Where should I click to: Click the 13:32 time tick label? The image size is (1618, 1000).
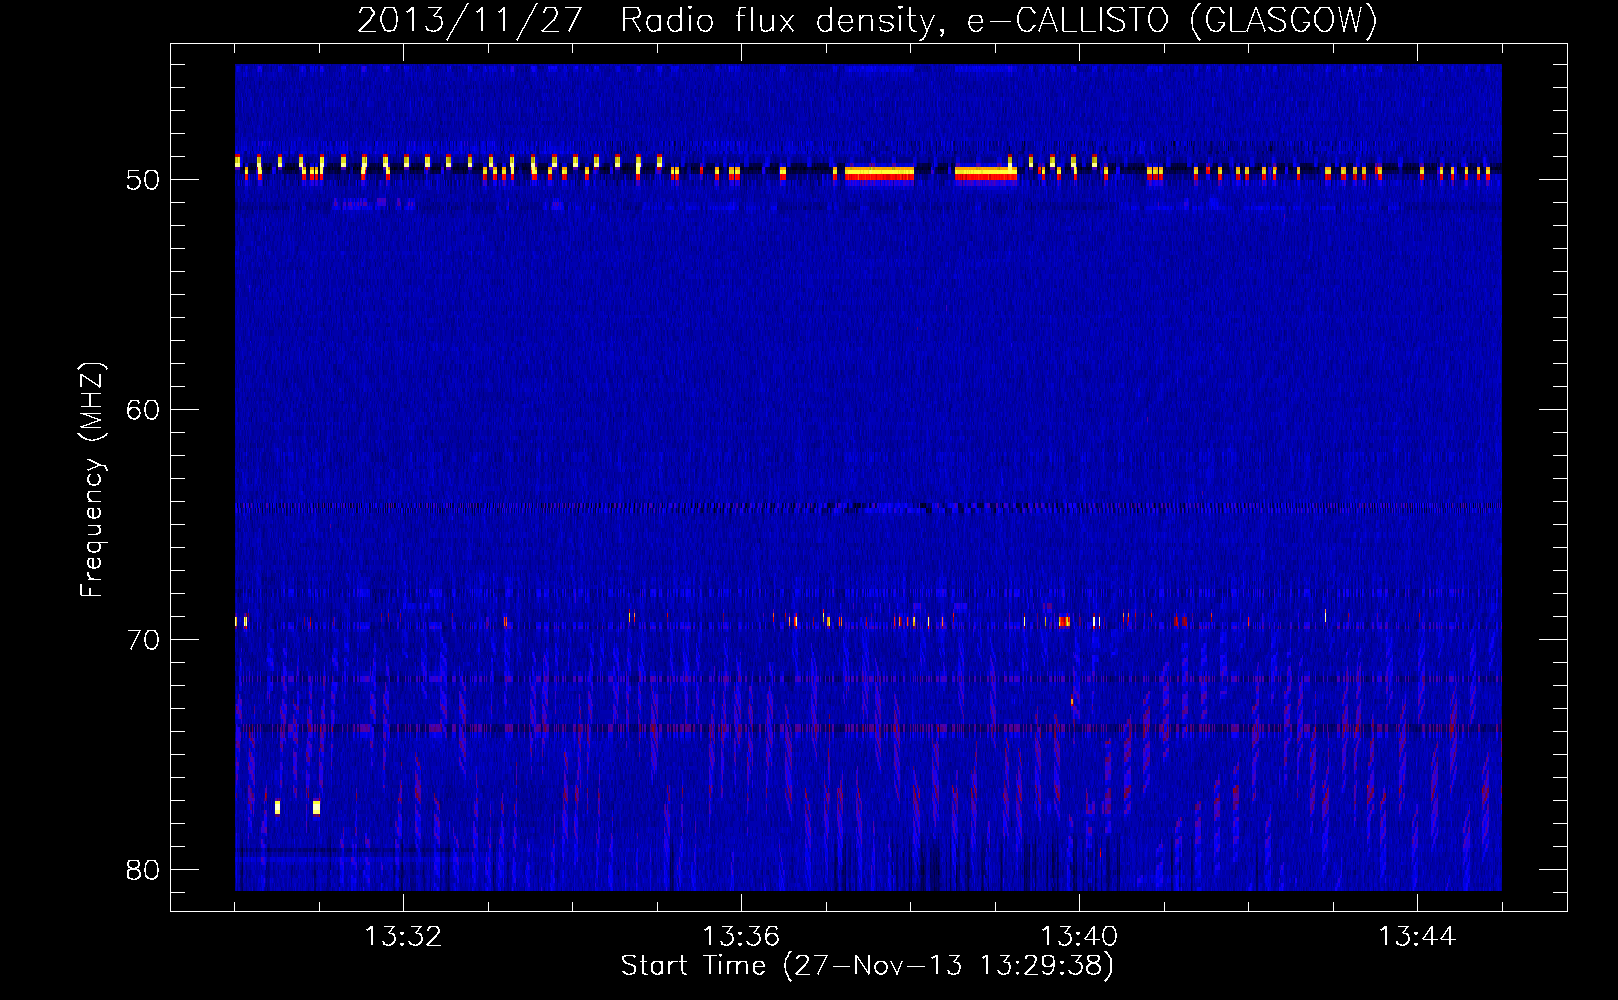(x=403, y=937)
